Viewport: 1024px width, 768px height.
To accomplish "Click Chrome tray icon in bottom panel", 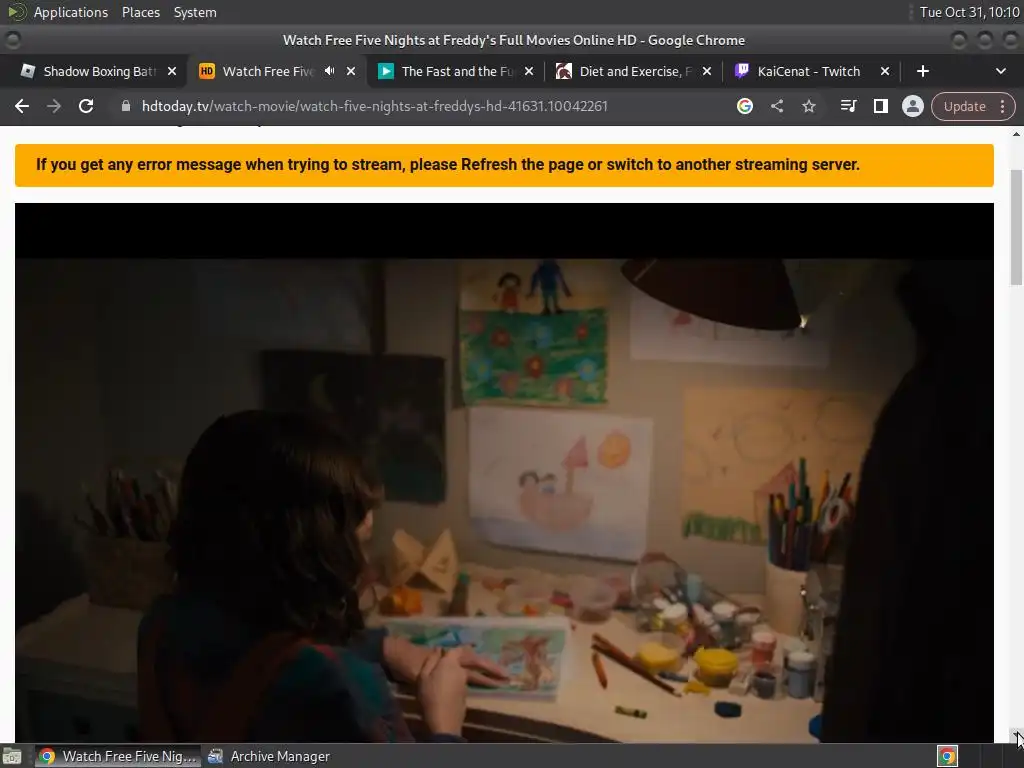I will click(x=948, y=756).
